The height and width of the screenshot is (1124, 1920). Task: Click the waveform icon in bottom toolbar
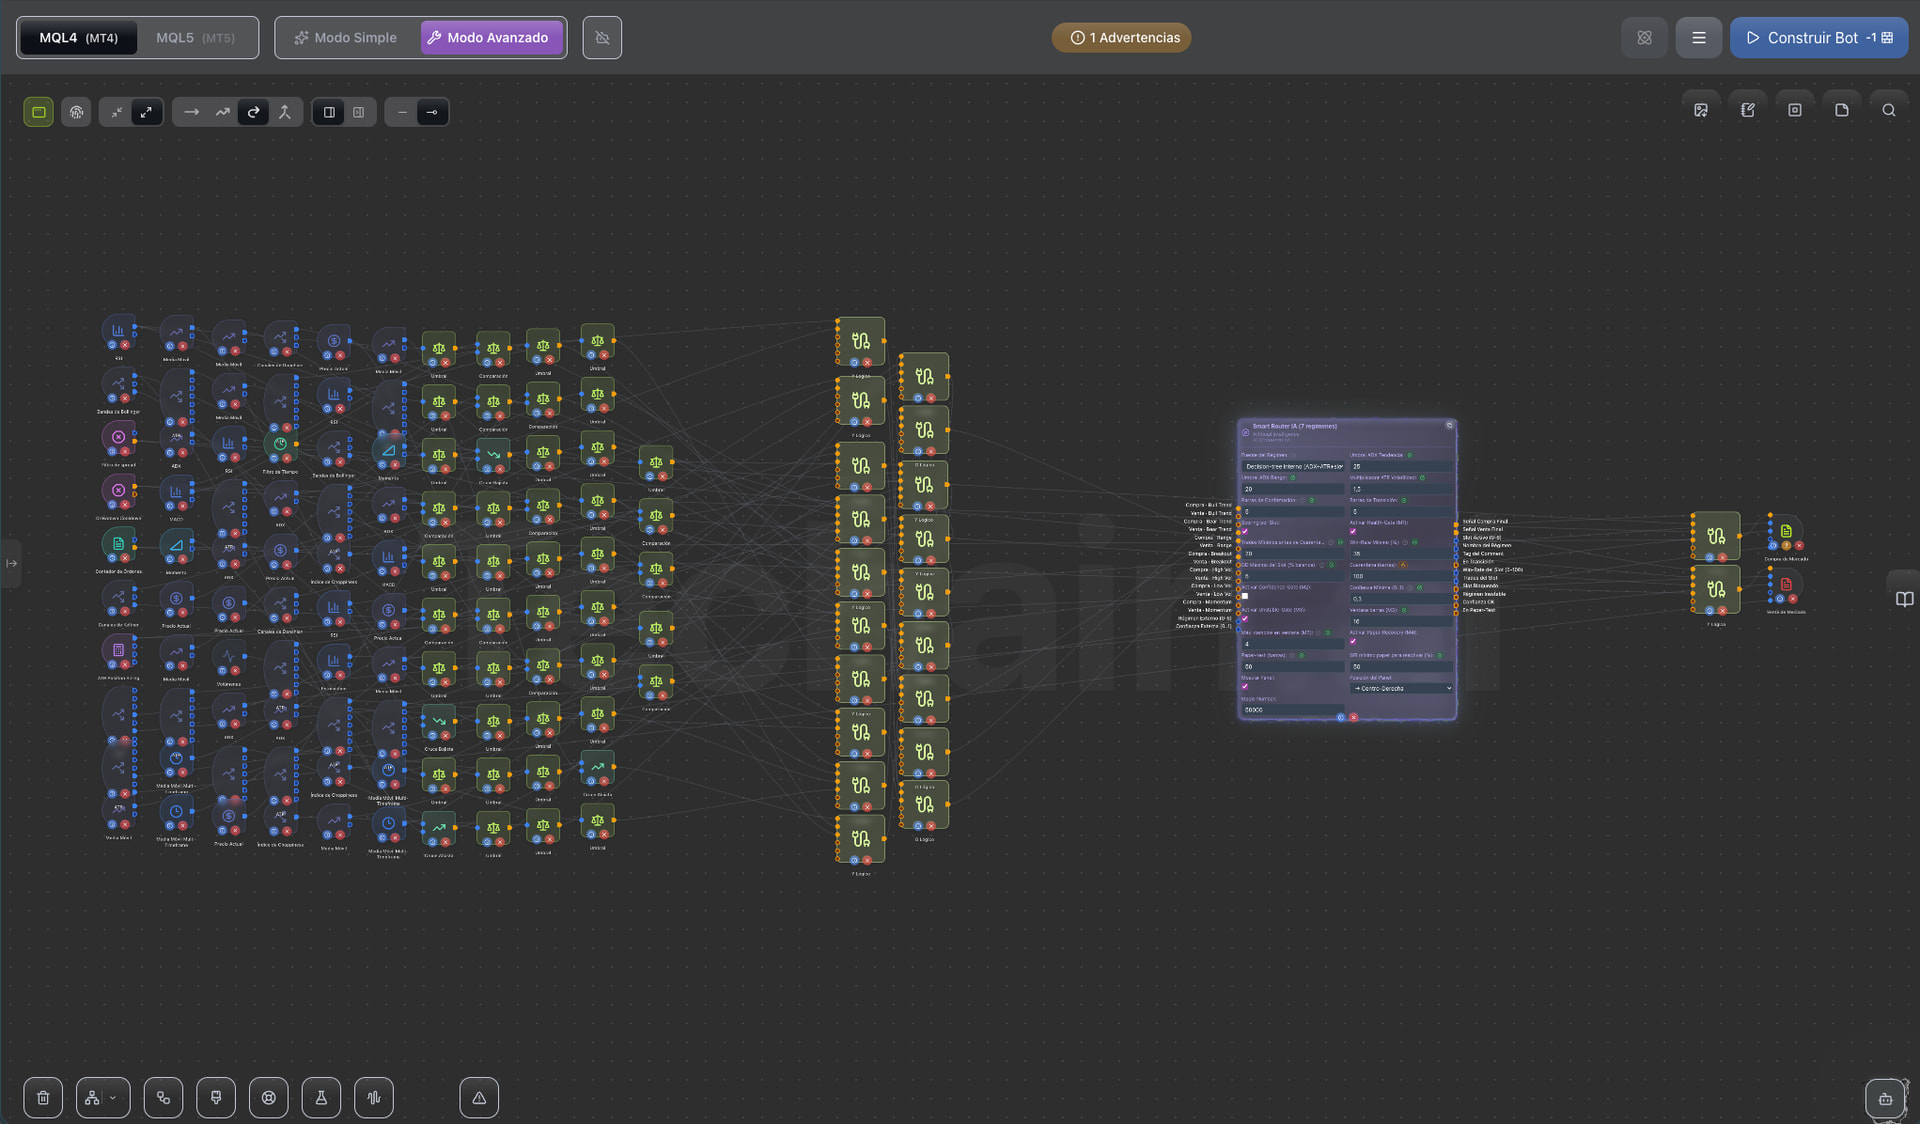pos(374,1098)
